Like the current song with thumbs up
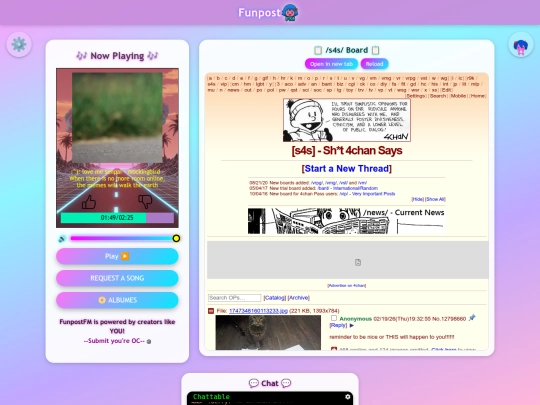Image resolution: width=540 pixels, height=405 pixels. pos(89,202)
